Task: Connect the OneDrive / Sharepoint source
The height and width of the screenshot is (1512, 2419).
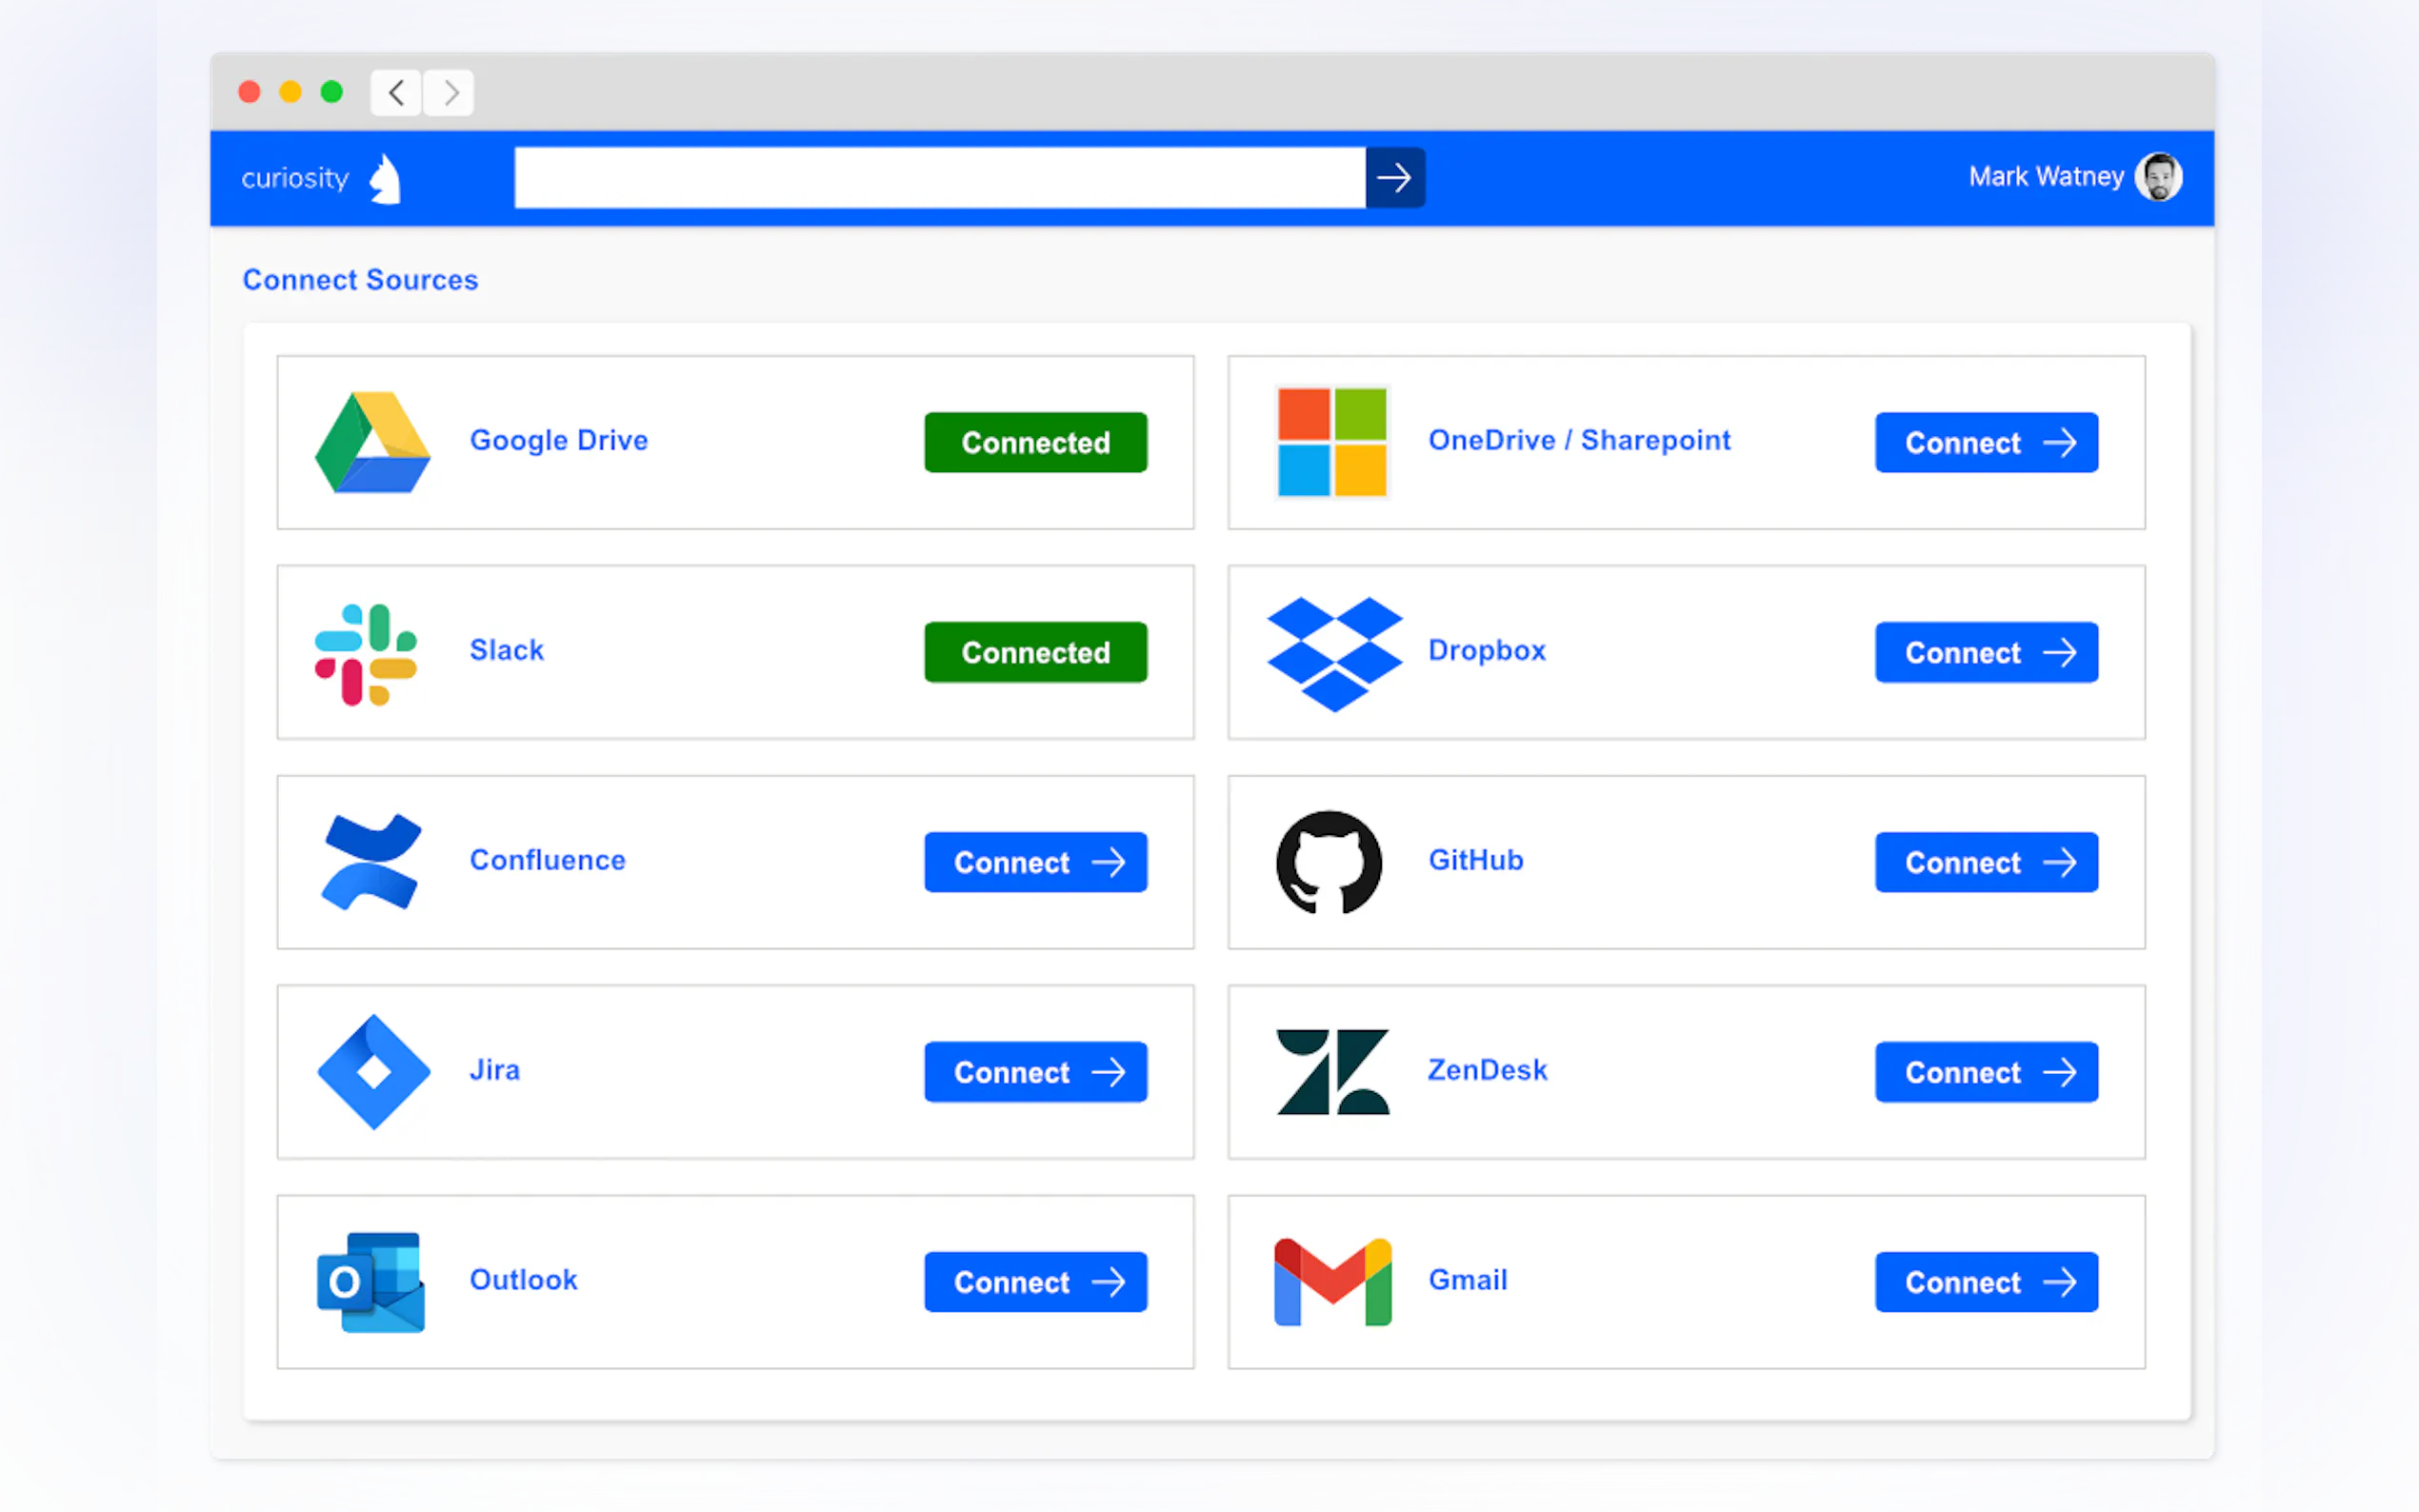Action: 1985,442
